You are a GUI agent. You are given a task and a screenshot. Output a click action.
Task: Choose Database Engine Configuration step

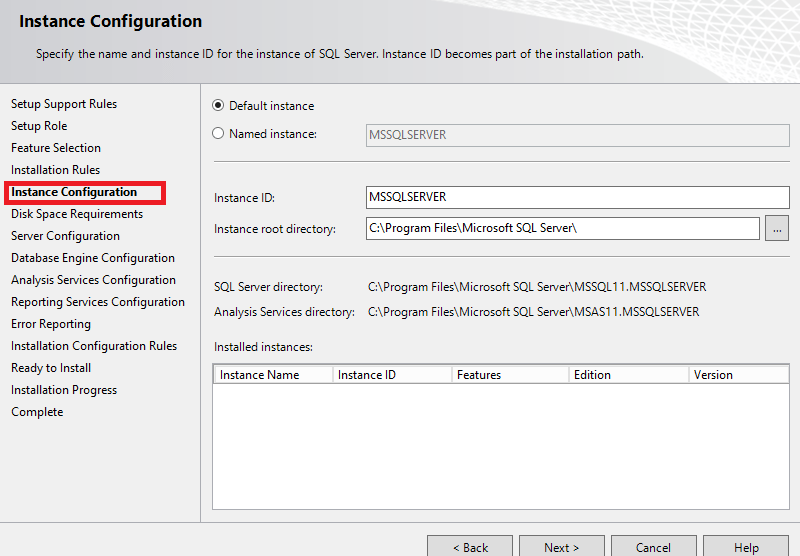click(93, 258)
